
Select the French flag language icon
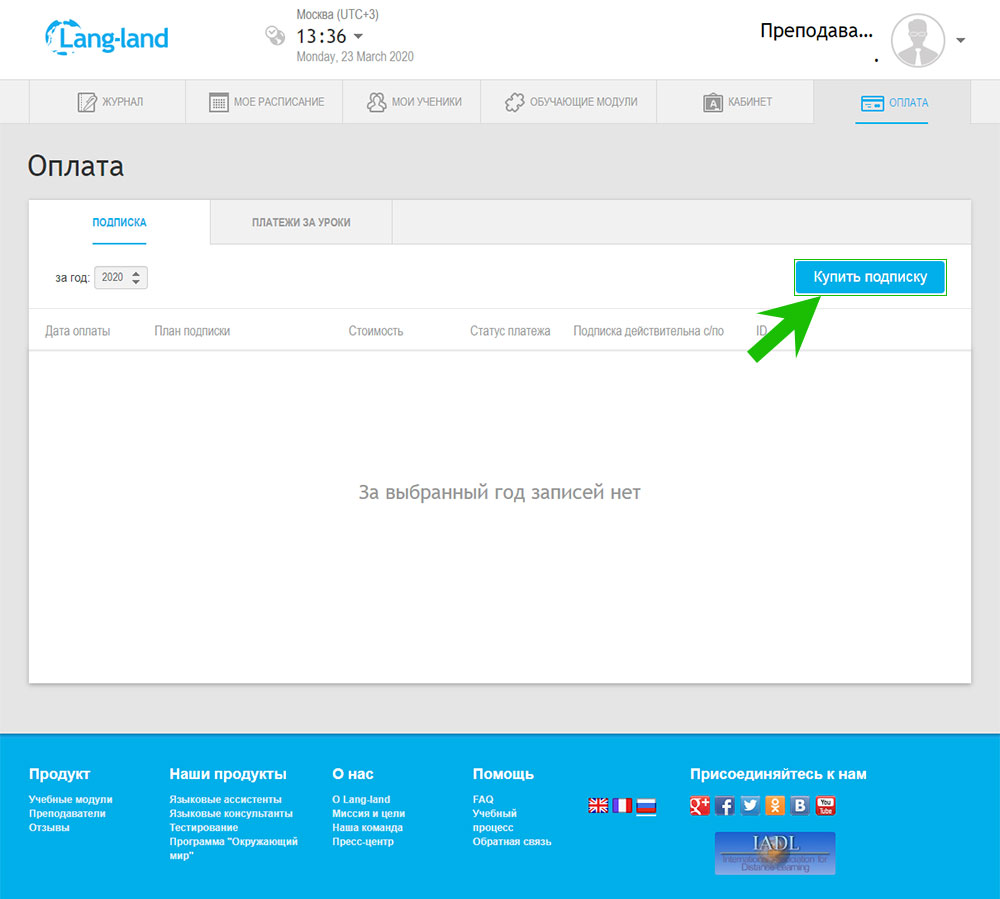click(622, 805)
